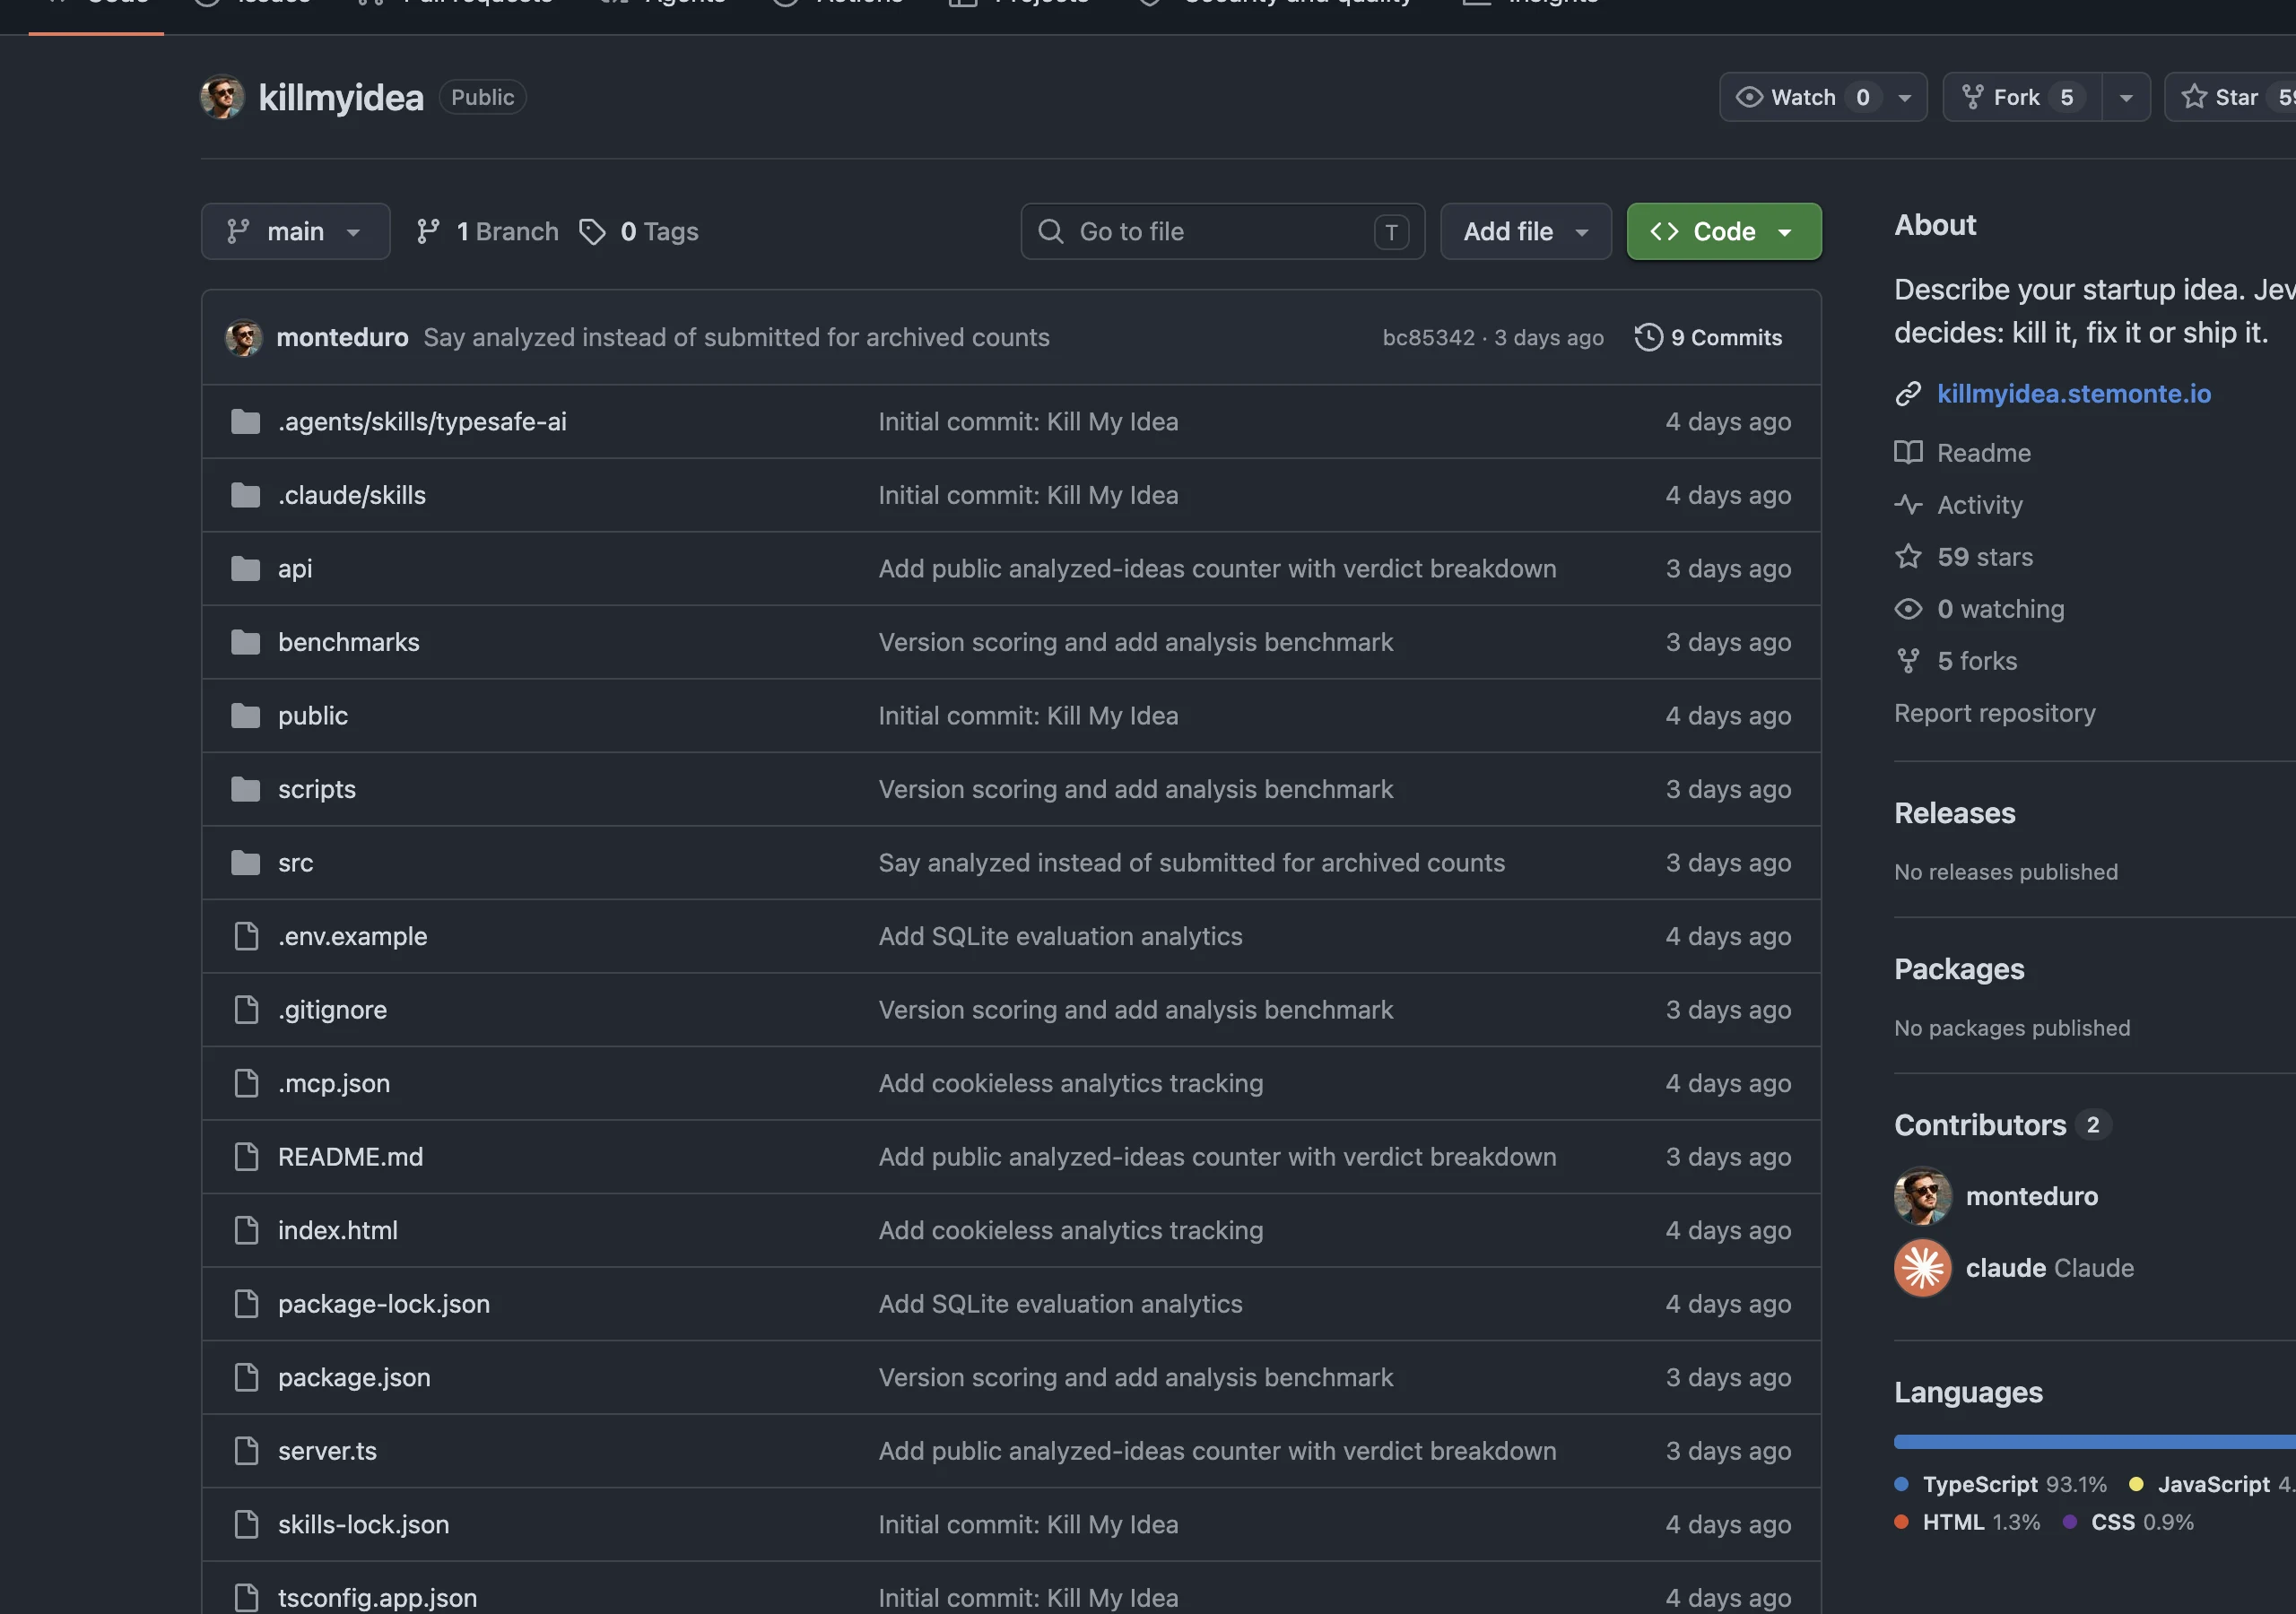Click the HTML 1.3% language entry
Image resolution: width=2296 pixels, height=1614 pixels.
click(1967, 1522)
